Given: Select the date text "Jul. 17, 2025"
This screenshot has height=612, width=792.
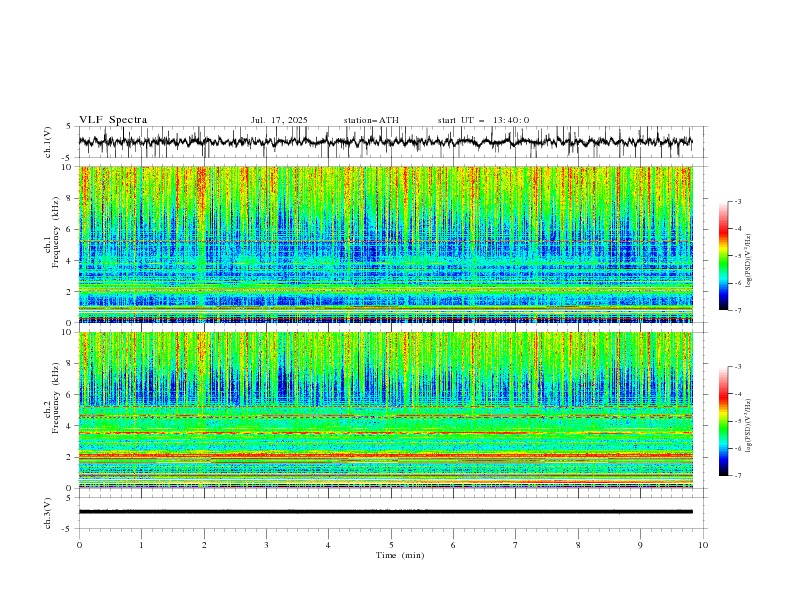Looking at the screenshot, I should click(x=279, y=120).
